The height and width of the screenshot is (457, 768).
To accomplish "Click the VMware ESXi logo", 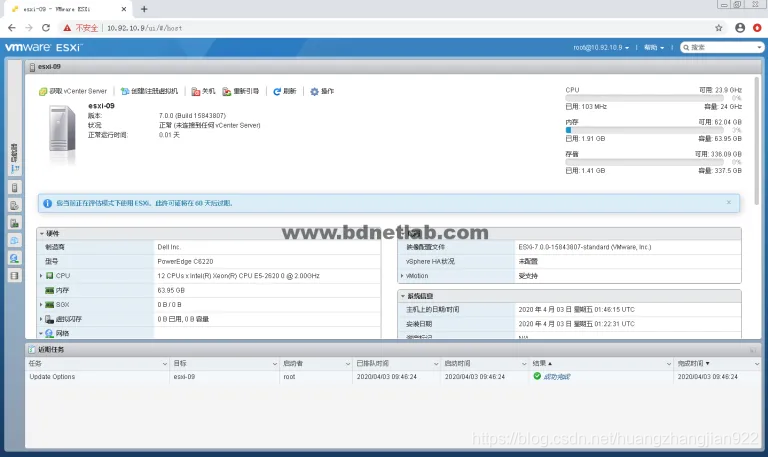I will [43, 48].
